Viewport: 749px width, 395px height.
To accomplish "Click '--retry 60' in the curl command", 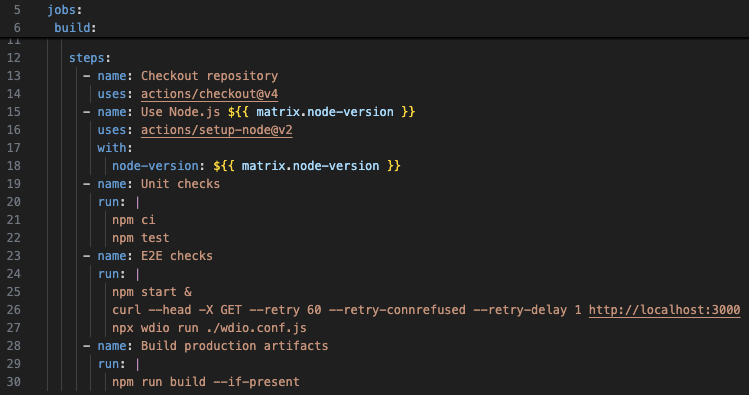I will (285, 310).
